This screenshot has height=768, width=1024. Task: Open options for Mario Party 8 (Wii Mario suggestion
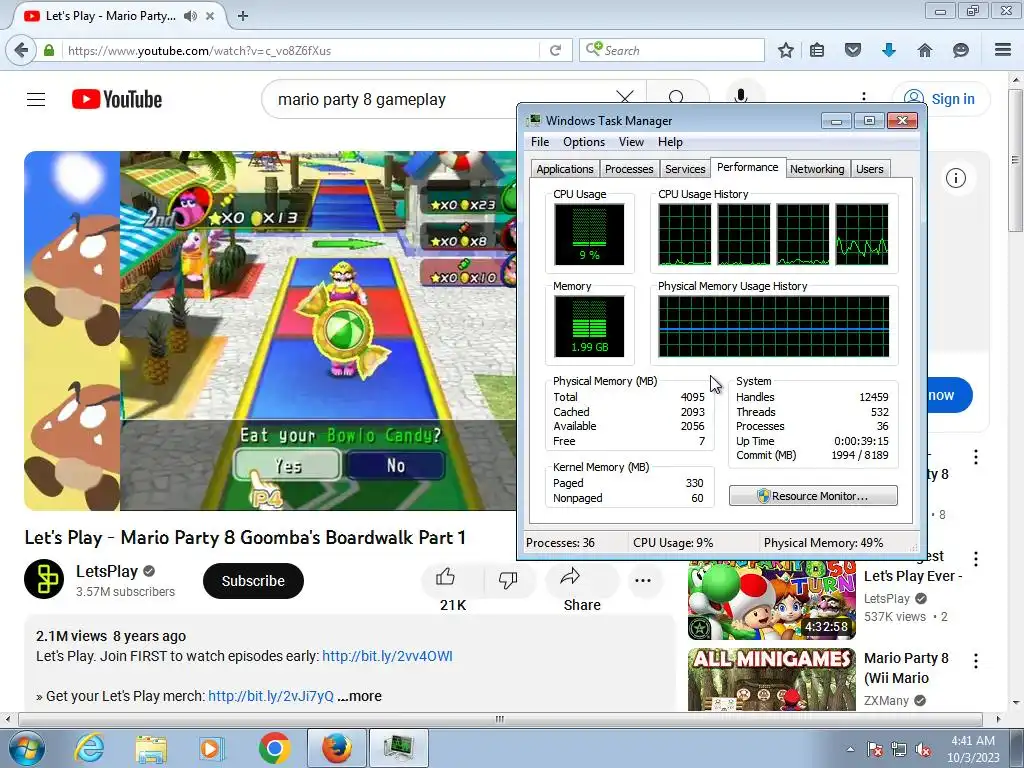976,661
